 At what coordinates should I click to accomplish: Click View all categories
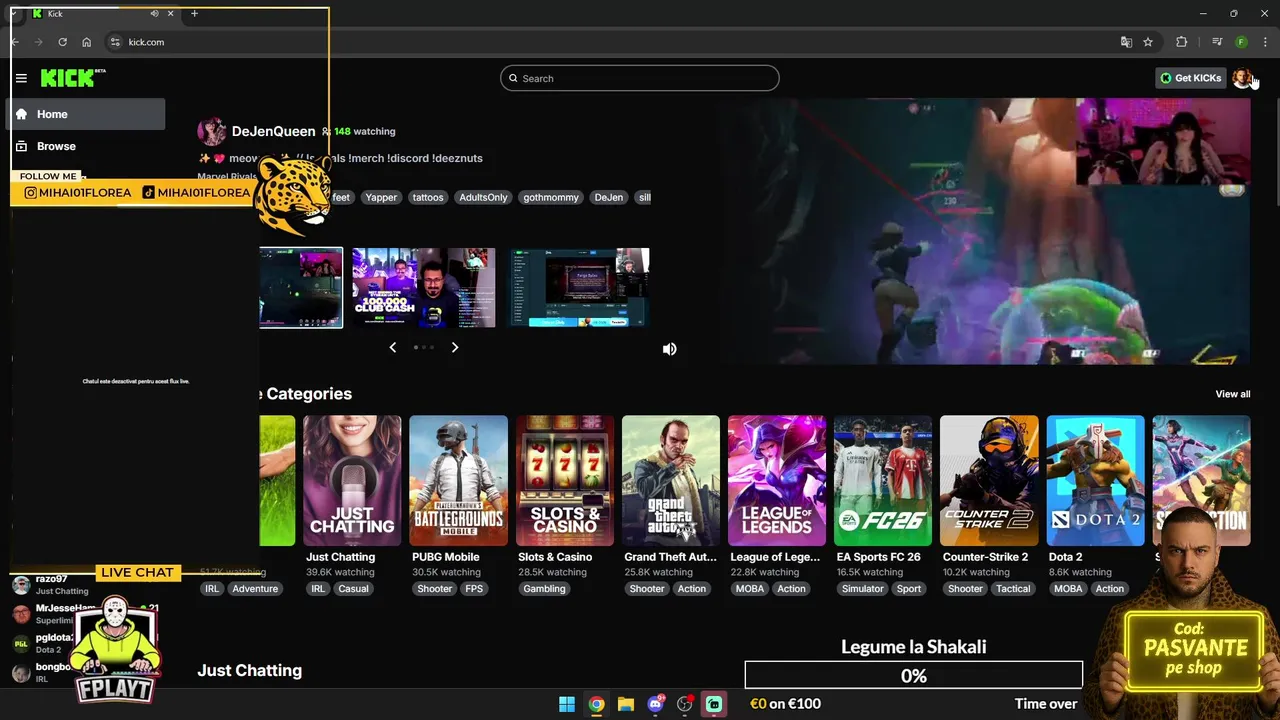[x=1233, y=394]
